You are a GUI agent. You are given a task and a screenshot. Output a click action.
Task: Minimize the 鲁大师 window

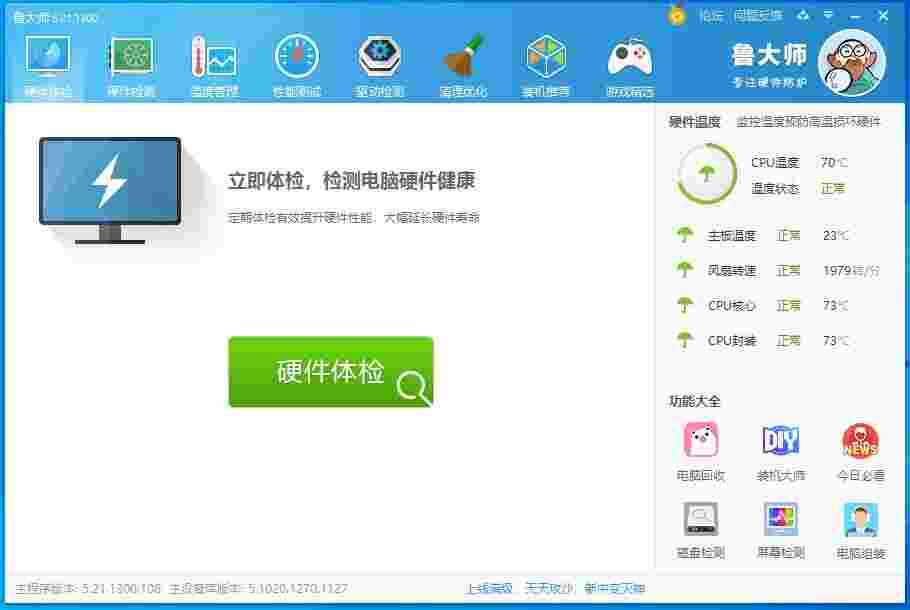click(855, 16)
